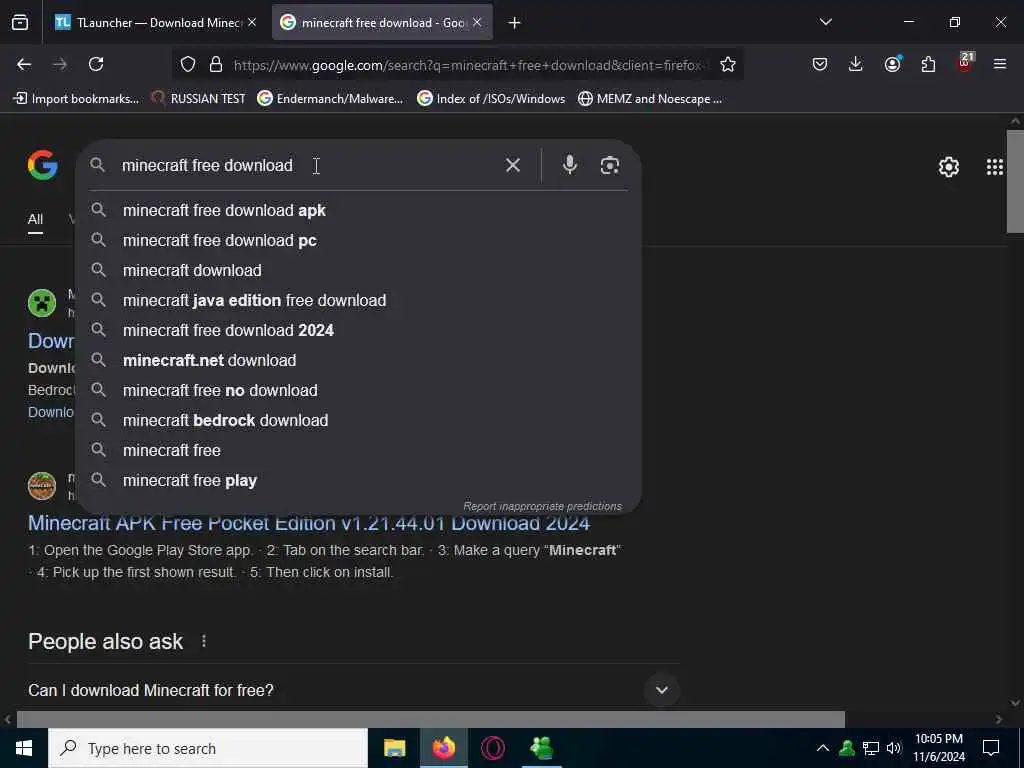Click Report inappropriate predictions link
This screenshot has height=768, width=1024.
pyautogui.click(x=542, y=506)
